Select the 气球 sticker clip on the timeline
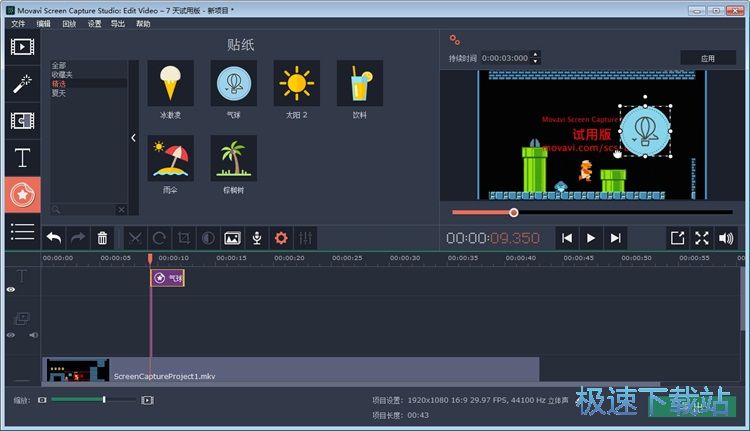 (x=167, y=277)
